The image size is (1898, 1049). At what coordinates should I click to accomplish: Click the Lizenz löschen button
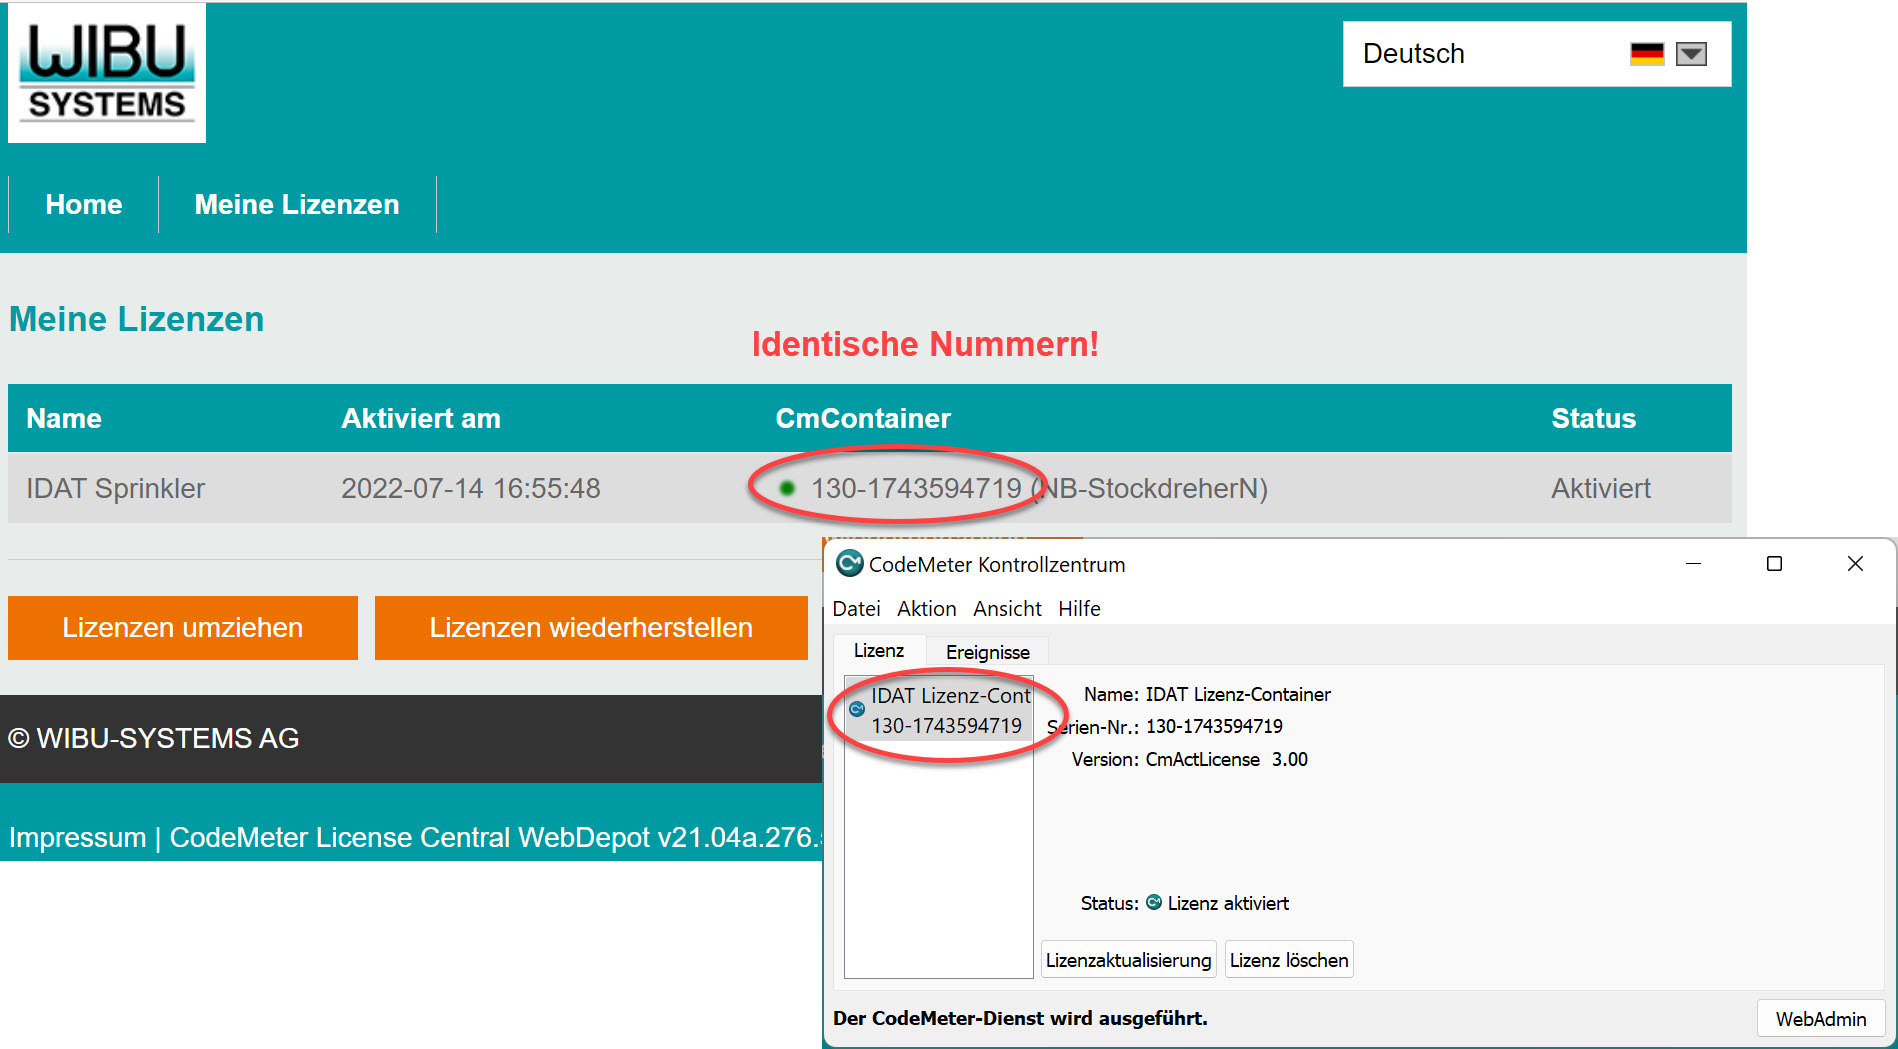tap(1289, 960)
